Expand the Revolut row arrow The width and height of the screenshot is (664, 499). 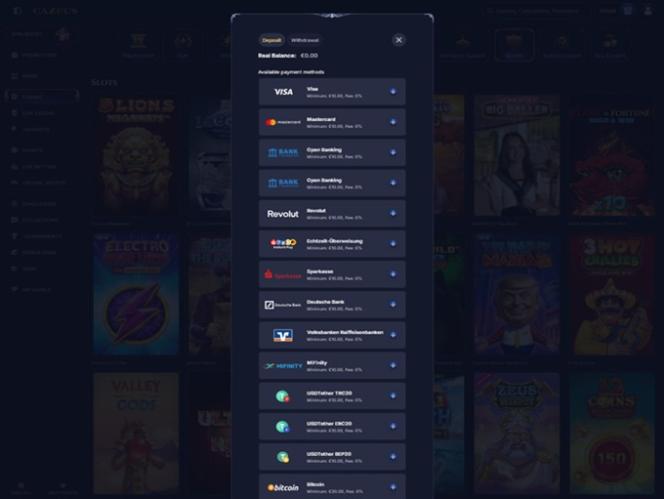coord(393,213)
